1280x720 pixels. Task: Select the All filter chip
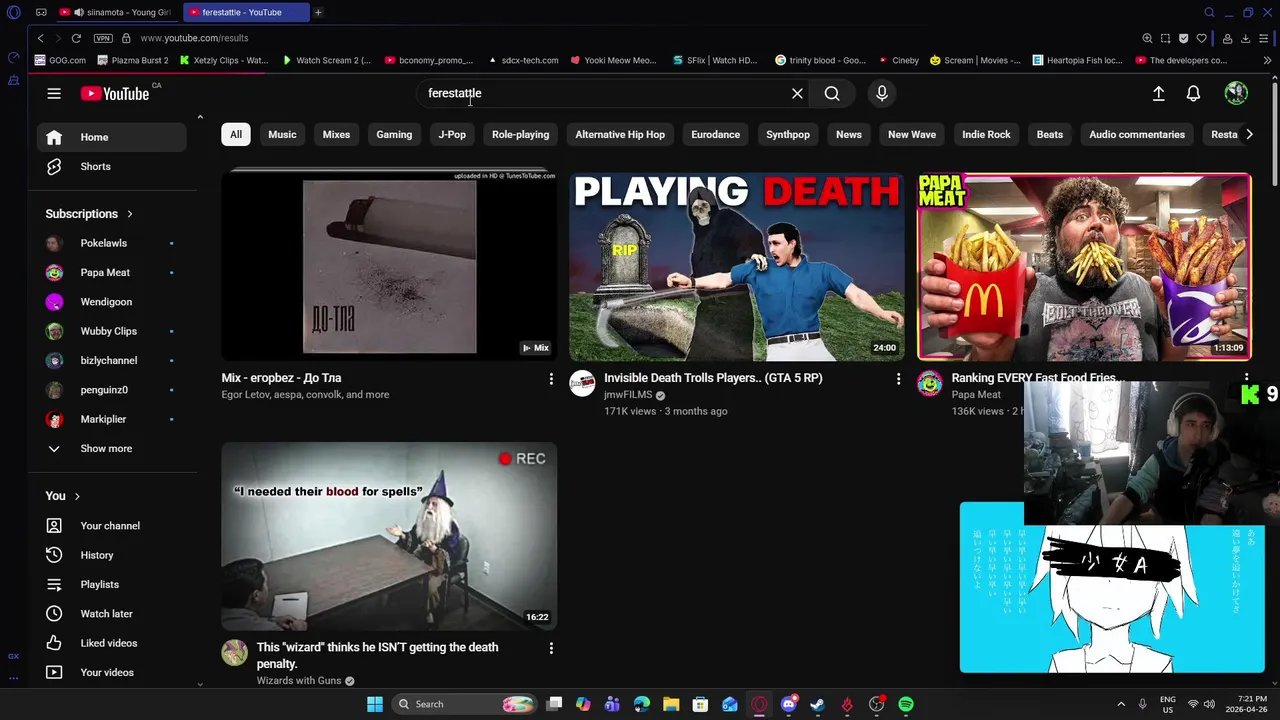236,134
